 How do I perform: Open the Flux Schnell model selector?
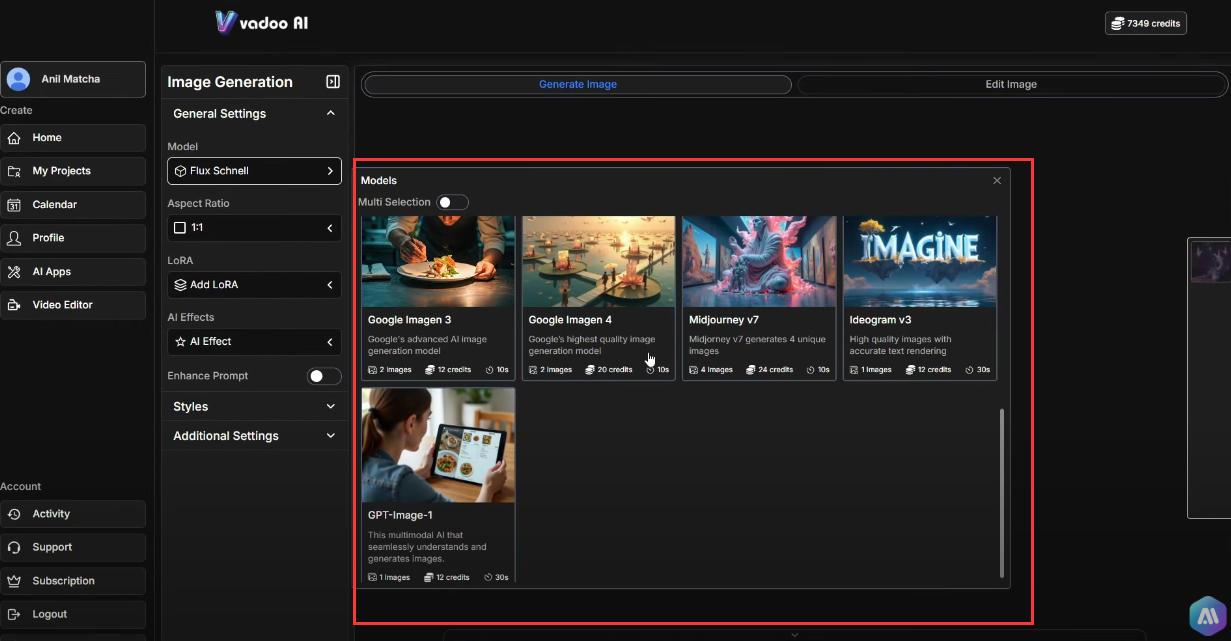pos(255,171)
